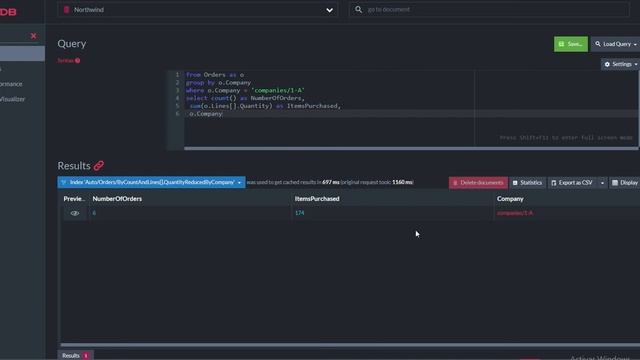The image size is (640, 360).
Task: Click the Previe.. column header
Action: (x=74, y=199)
